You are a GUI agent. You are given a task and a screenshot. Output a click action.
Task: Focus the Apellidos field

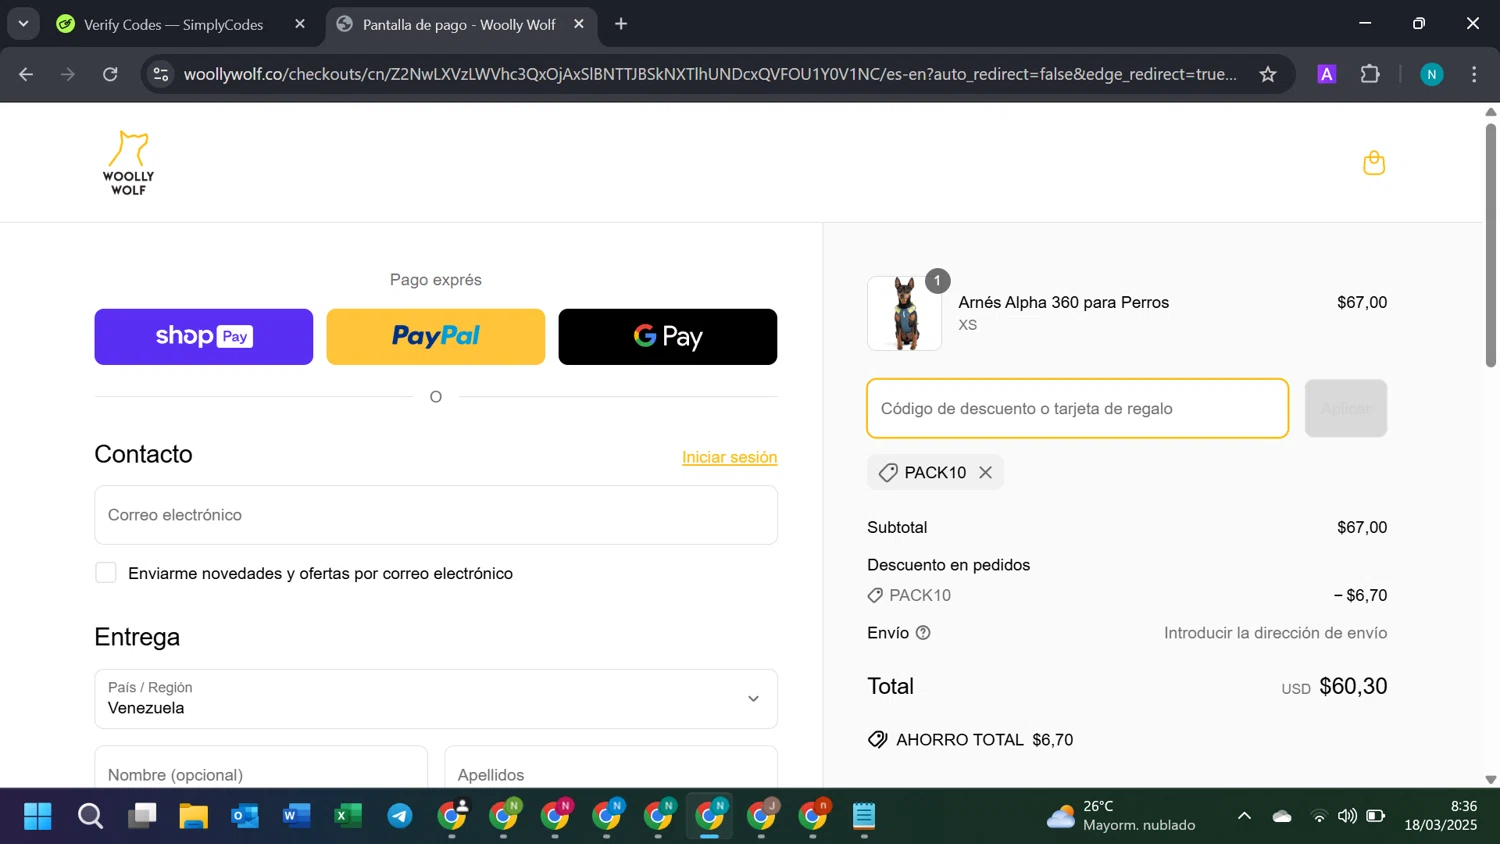pyautogui.click(x=611, y=767)
